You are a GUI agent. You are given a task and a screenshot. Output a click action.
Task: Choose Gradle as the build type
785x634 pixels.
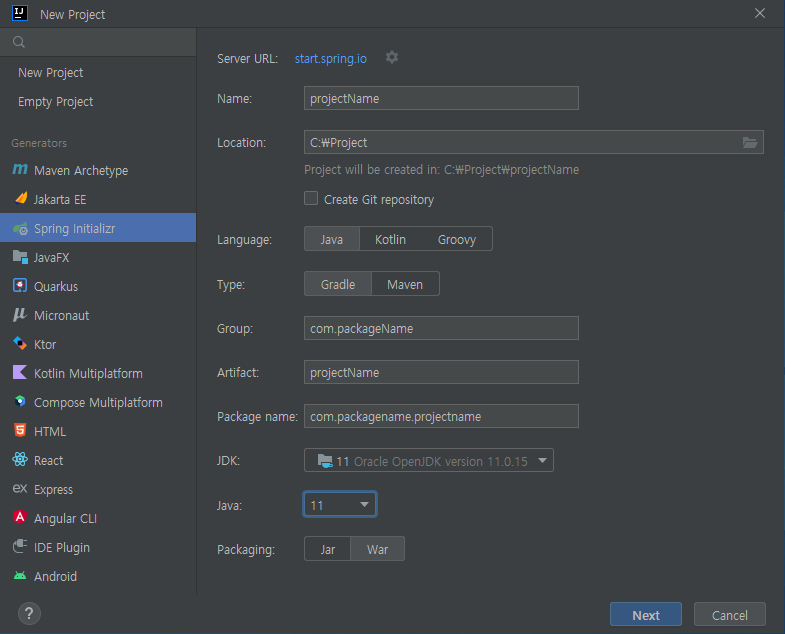click(338, 284)
